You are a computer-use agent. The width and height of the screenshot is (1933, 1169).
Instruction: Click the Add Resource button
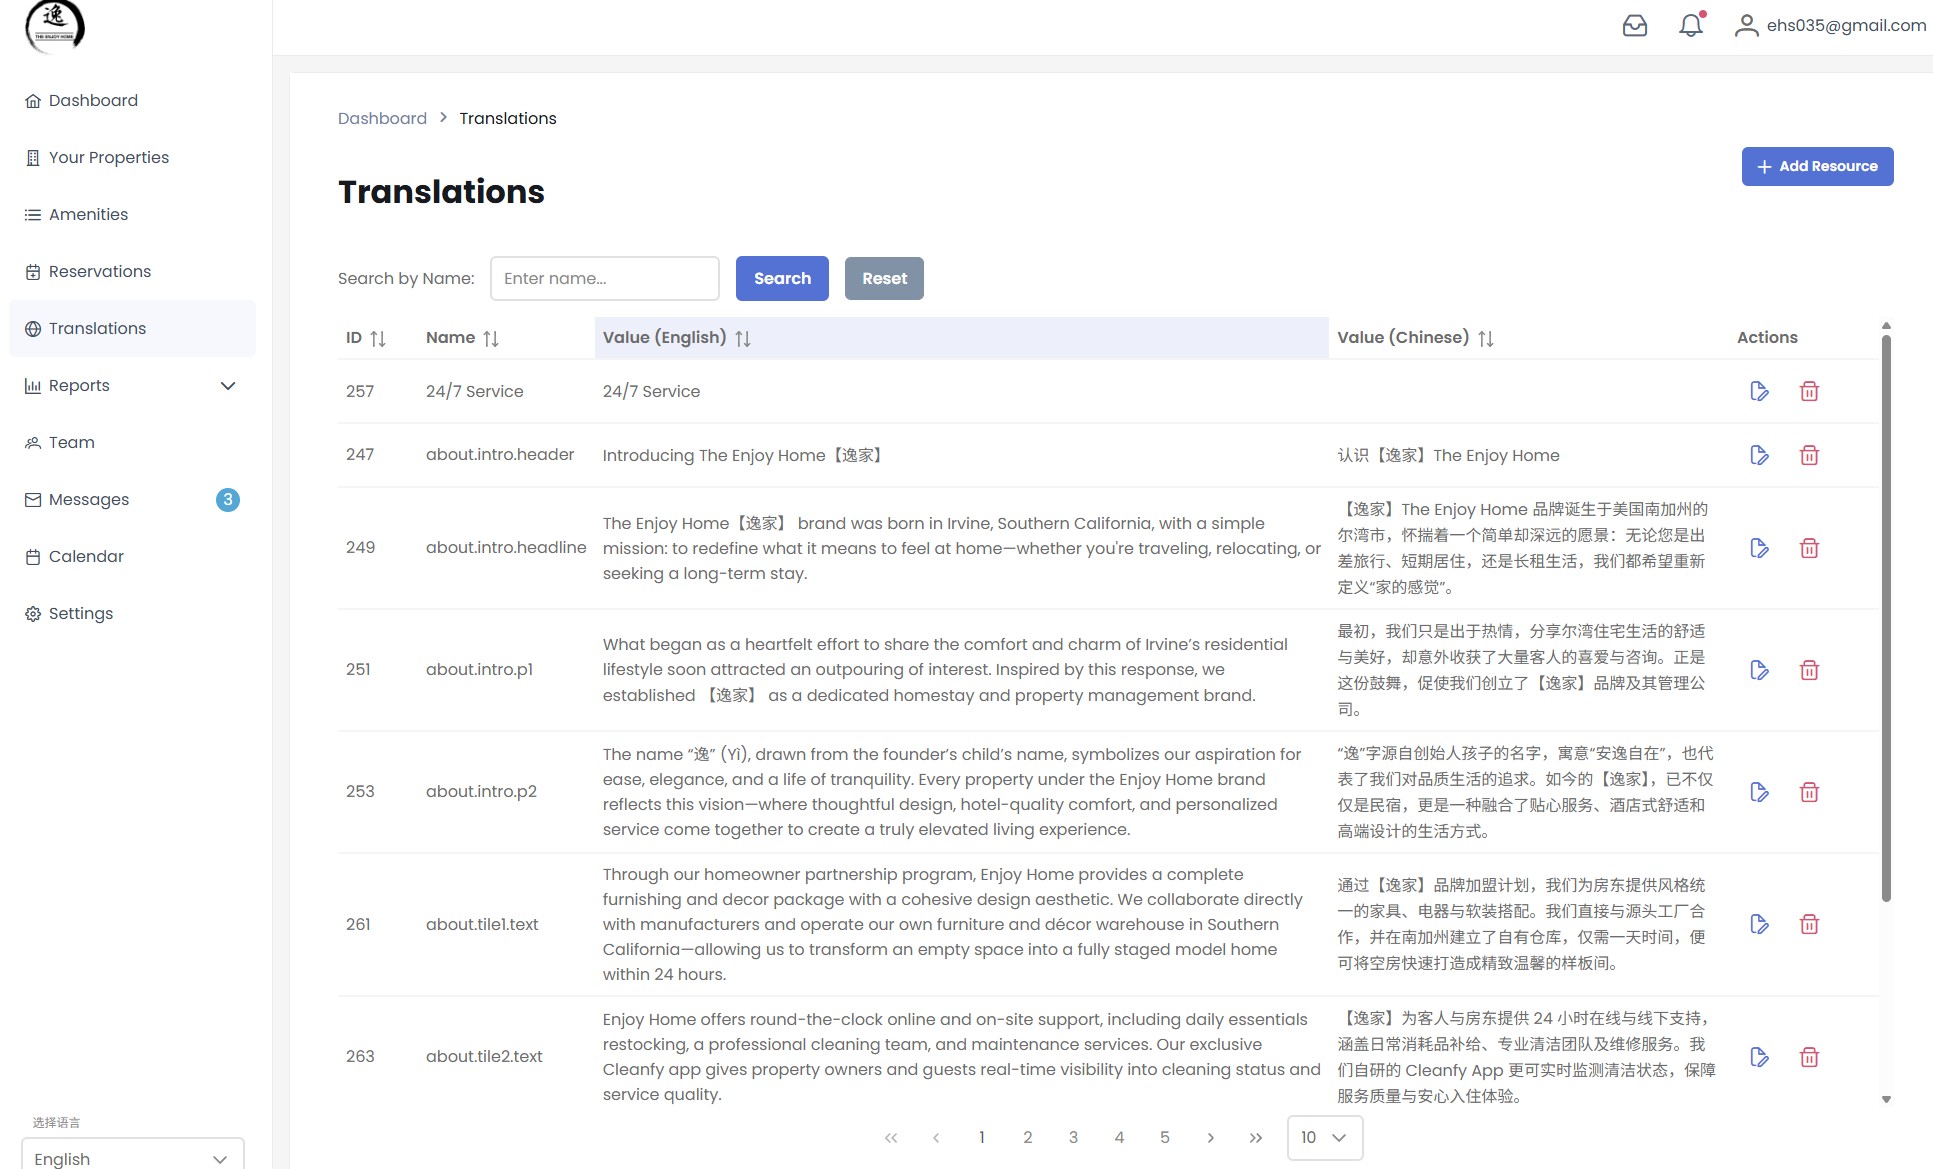pos(1816,166)
